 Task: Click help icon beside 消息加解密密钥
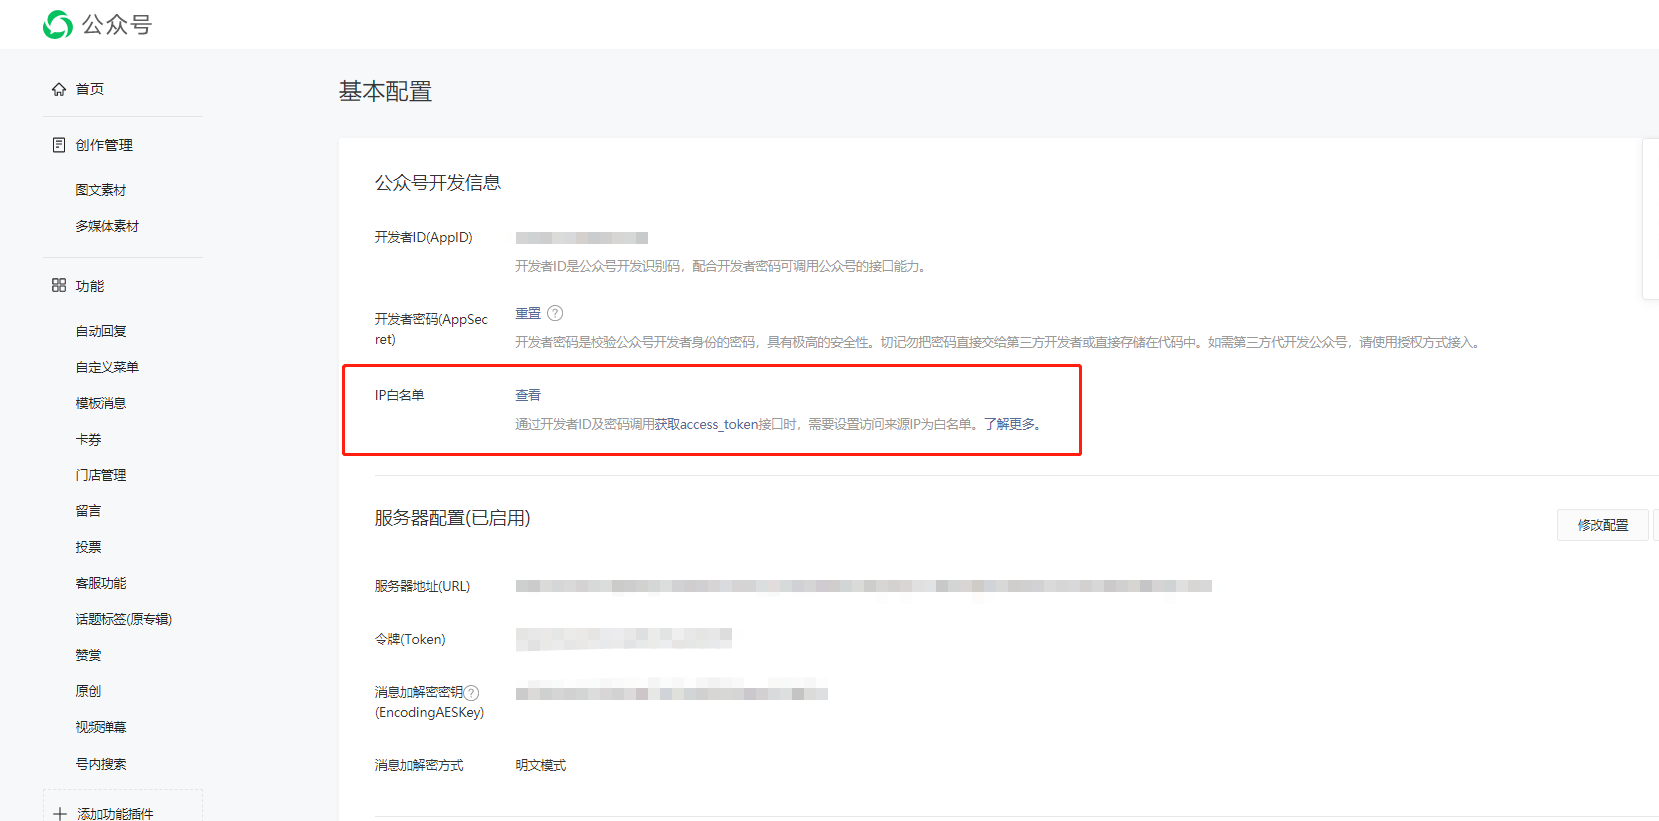[x=472, y=693]
